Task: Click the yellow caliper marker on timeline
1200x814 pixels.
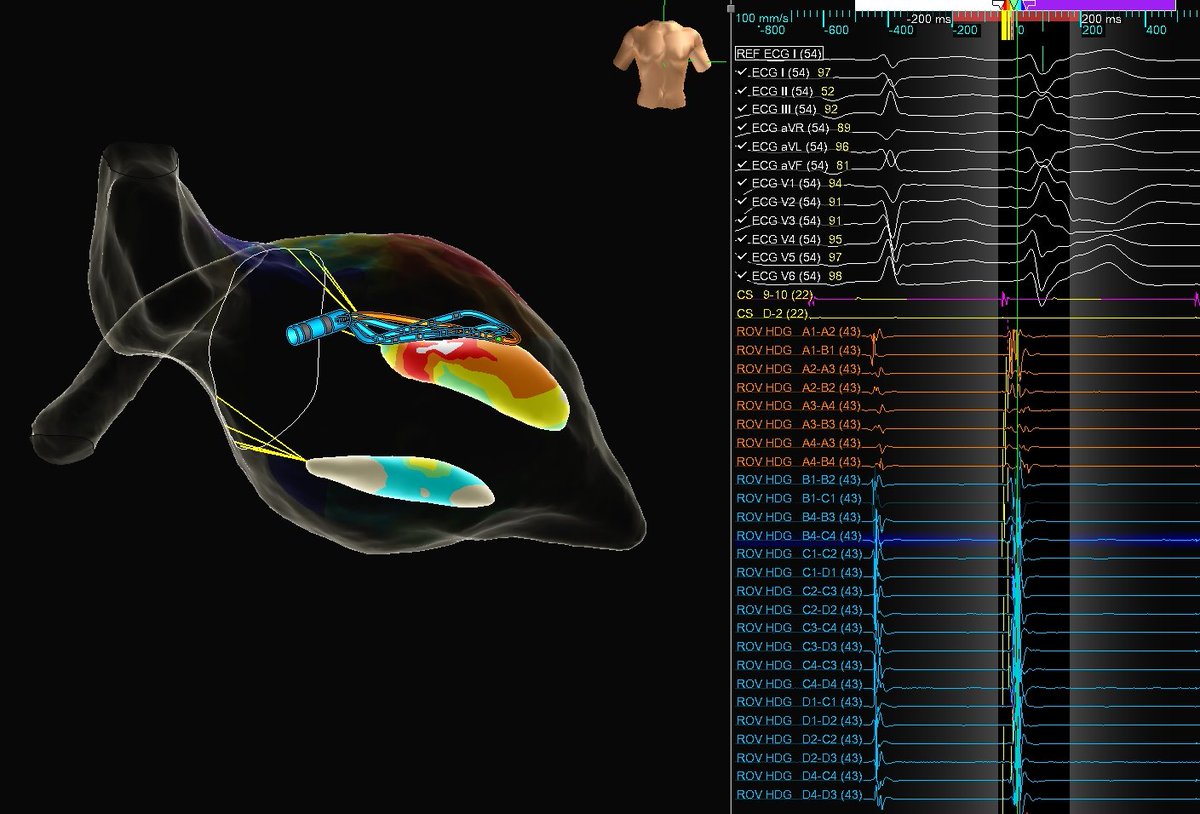Action: point(1005,28)
